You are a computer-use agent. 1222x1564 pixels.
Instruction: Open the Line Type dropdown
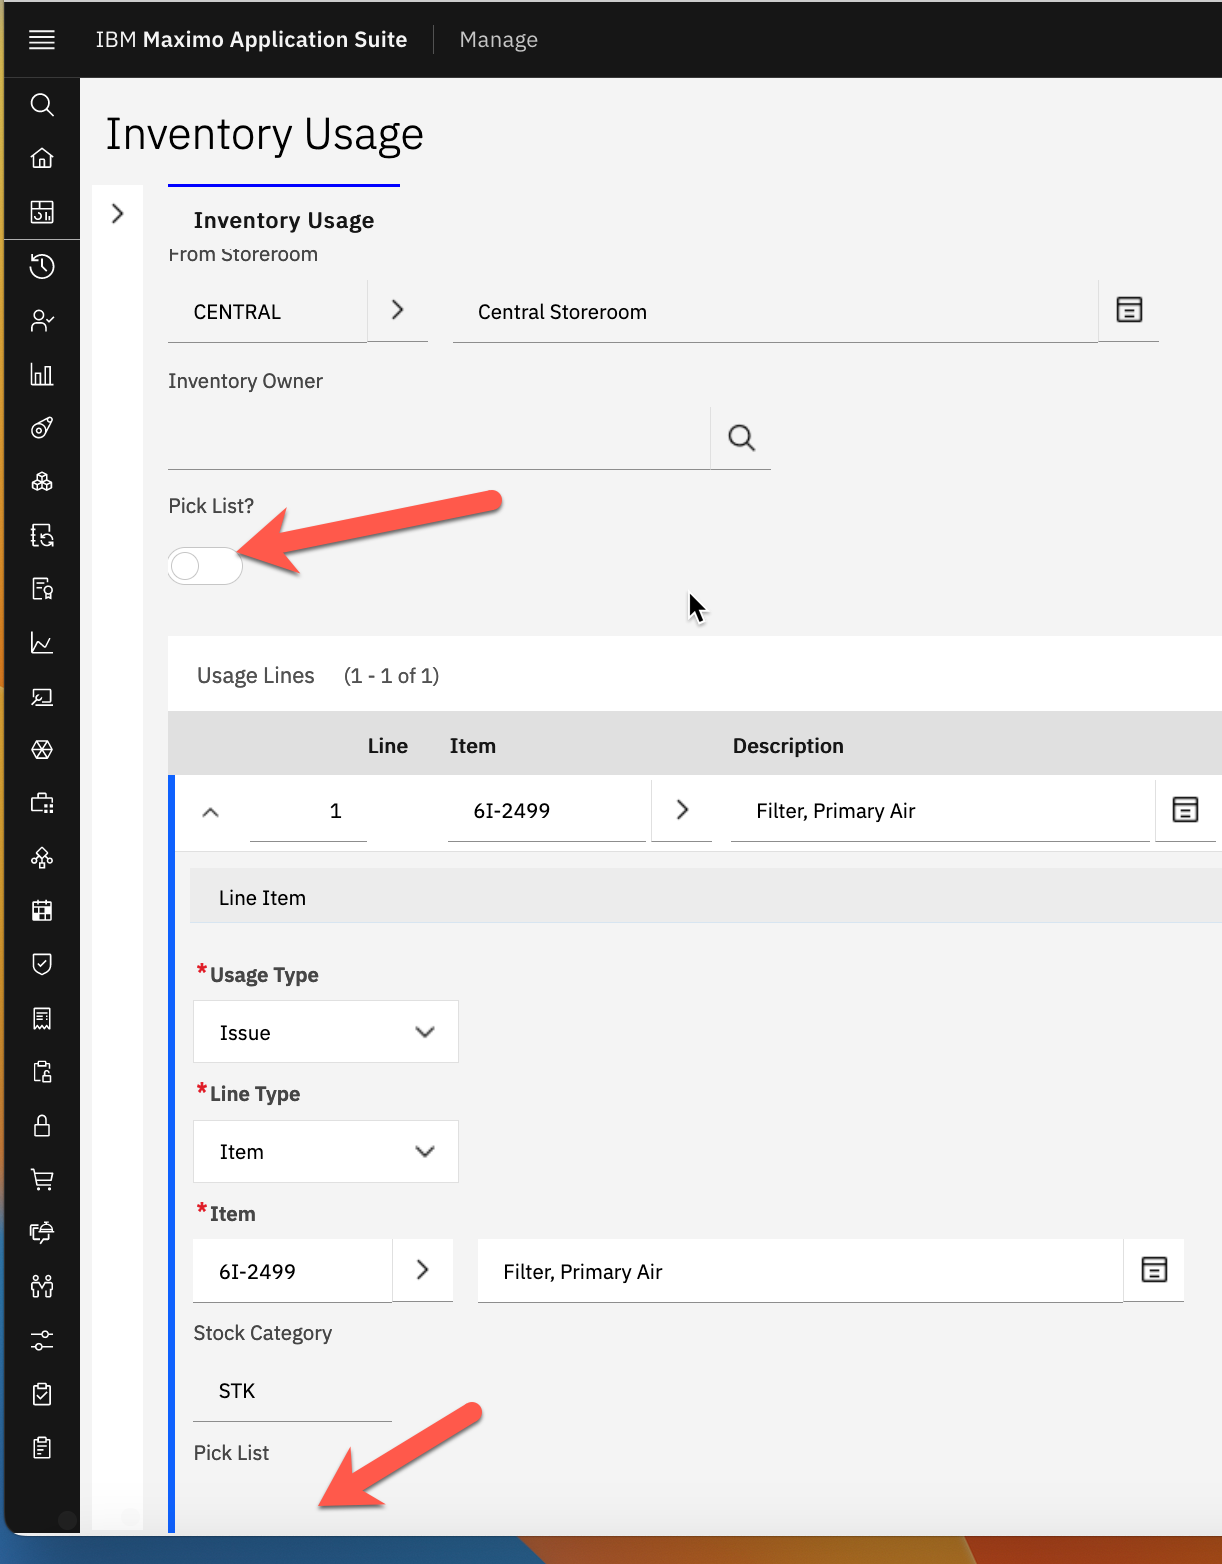325,1152
